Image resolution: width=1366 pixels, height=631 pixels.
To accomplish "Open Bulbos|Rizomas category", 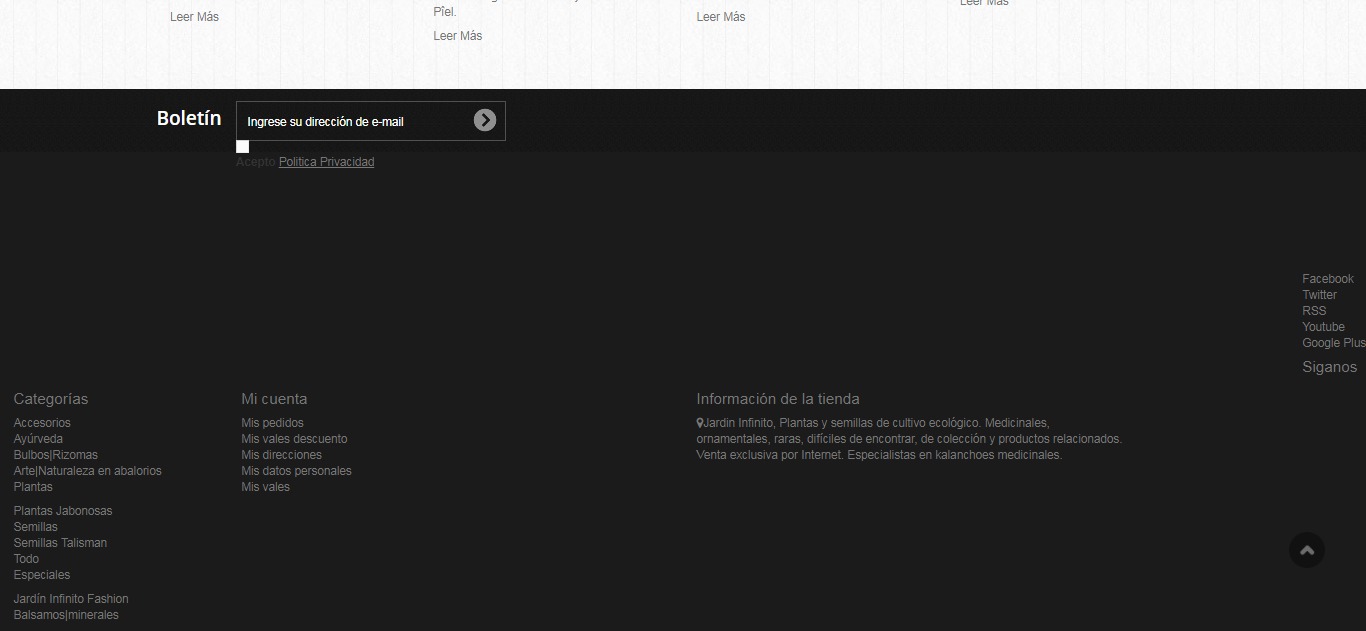I will (56, 455).
